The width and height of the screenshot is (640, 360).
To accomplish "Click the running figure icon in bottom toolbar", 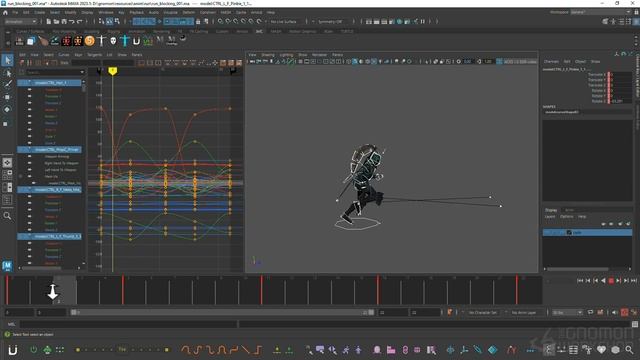I will (346, 349).
